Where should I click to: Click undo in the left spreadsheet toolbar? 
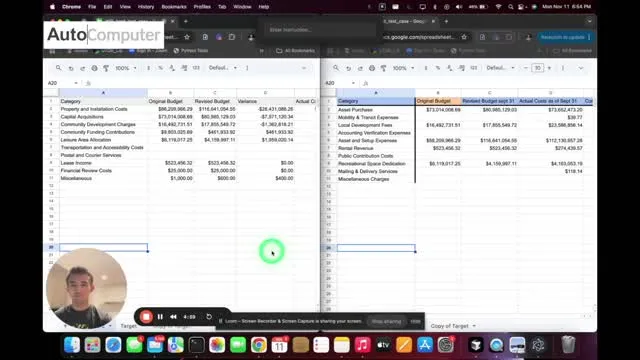pyautogui.click(x=71, y=68)
